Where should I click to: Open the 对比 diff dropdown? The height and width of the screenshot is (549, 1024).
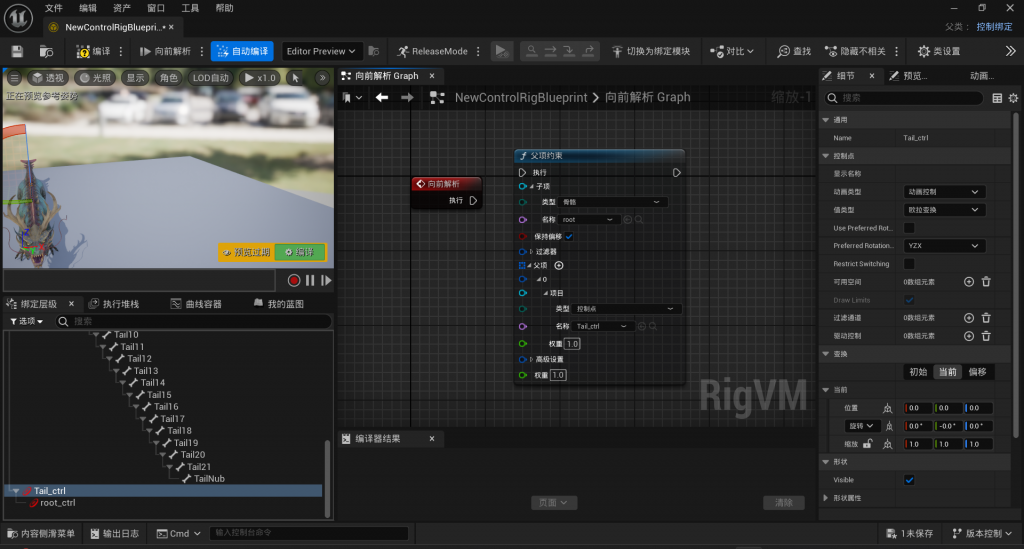pos(732,51)
